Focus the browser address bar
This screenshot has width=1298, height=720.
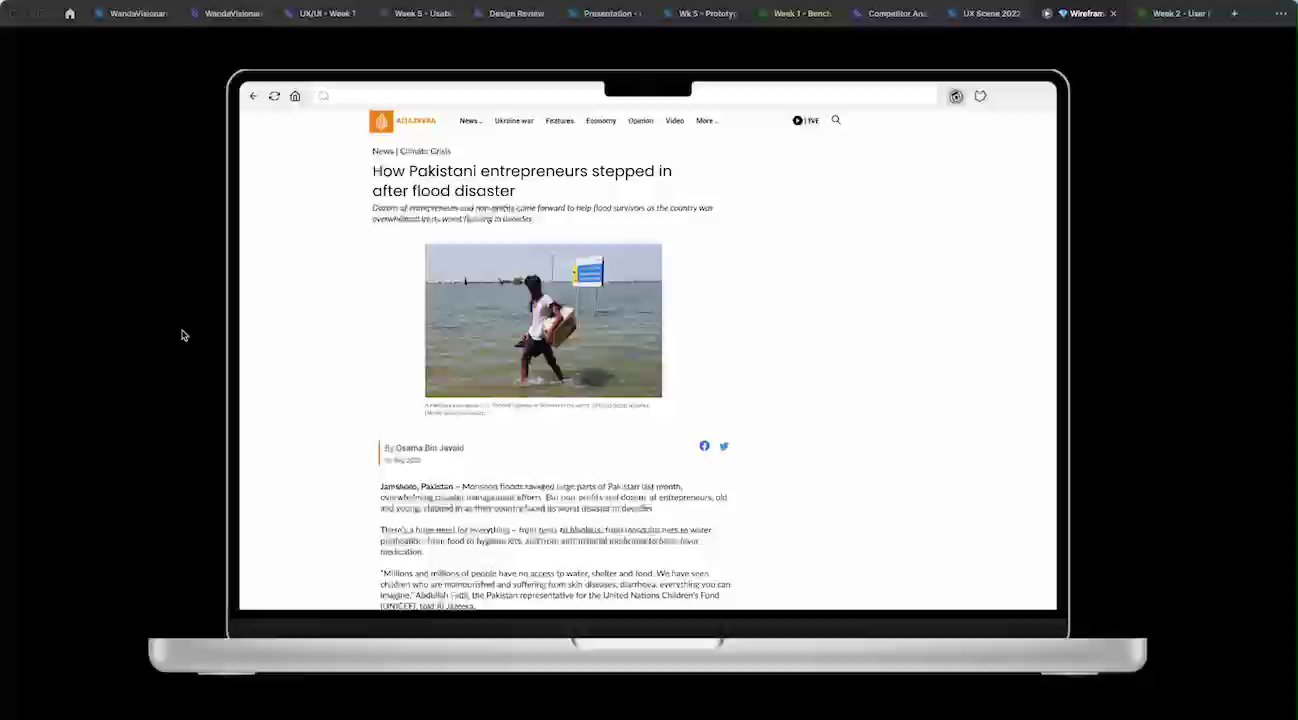coord(625,96)
